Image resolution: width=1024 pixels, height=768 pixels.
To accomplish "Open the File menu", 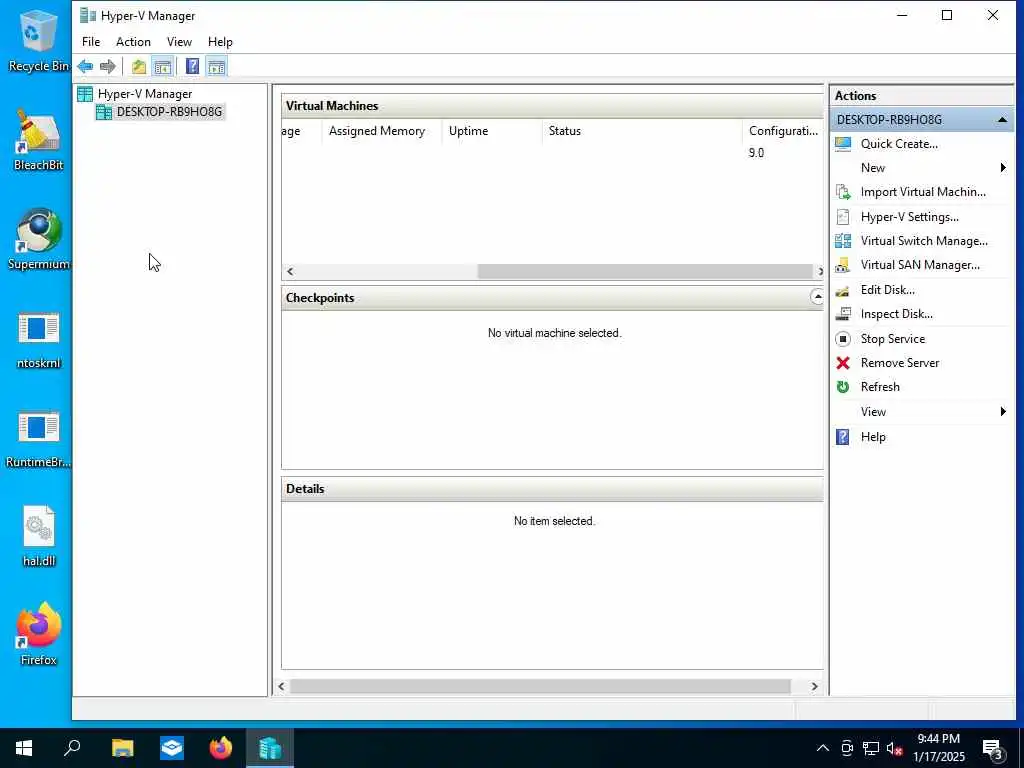I will click(91, 42).
